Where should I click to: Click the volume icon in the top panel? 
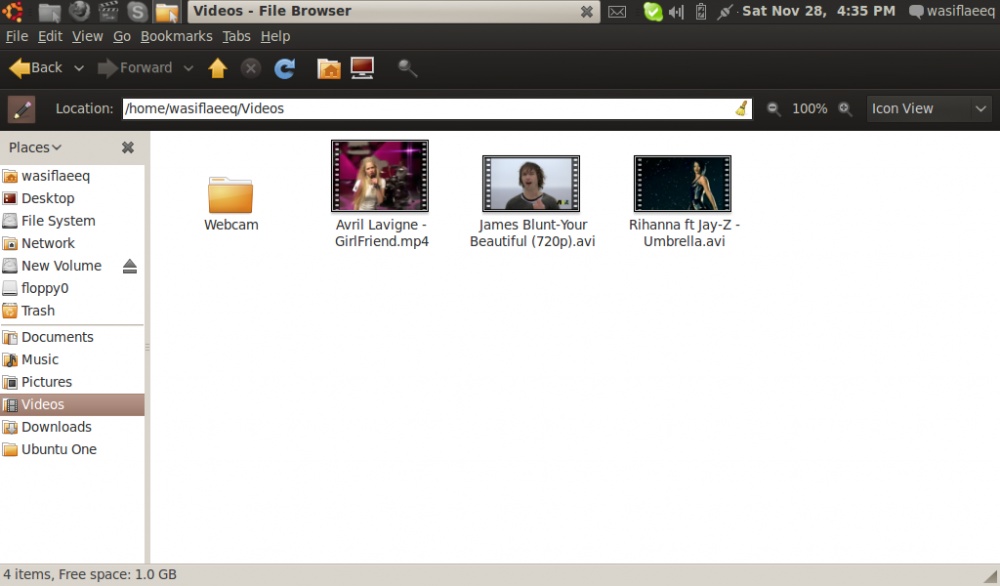pos(676,12)
